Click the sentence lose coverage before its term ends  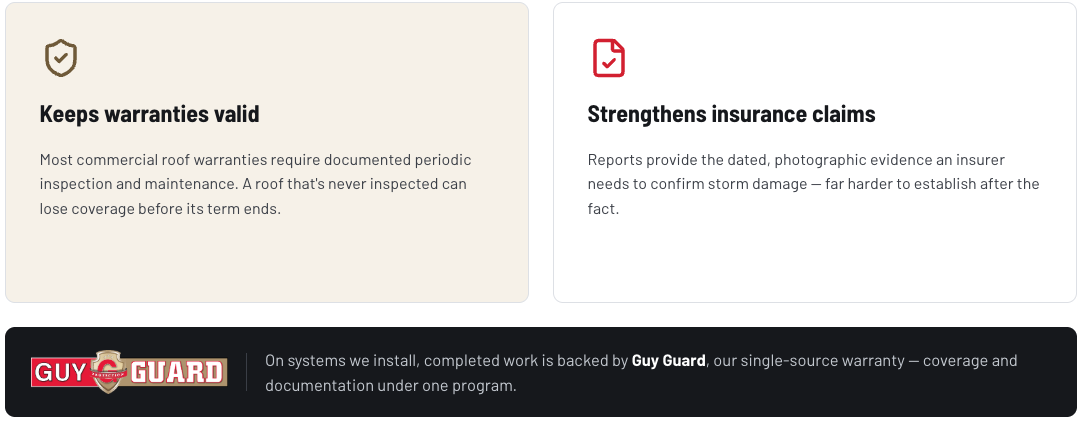point(160,209)
